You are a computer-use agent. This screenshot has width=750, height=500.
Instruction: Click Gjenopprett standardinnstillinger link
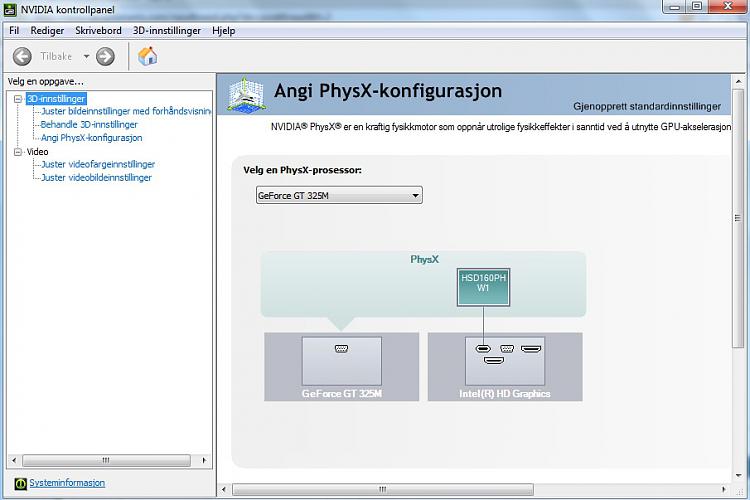coord(647,106)
